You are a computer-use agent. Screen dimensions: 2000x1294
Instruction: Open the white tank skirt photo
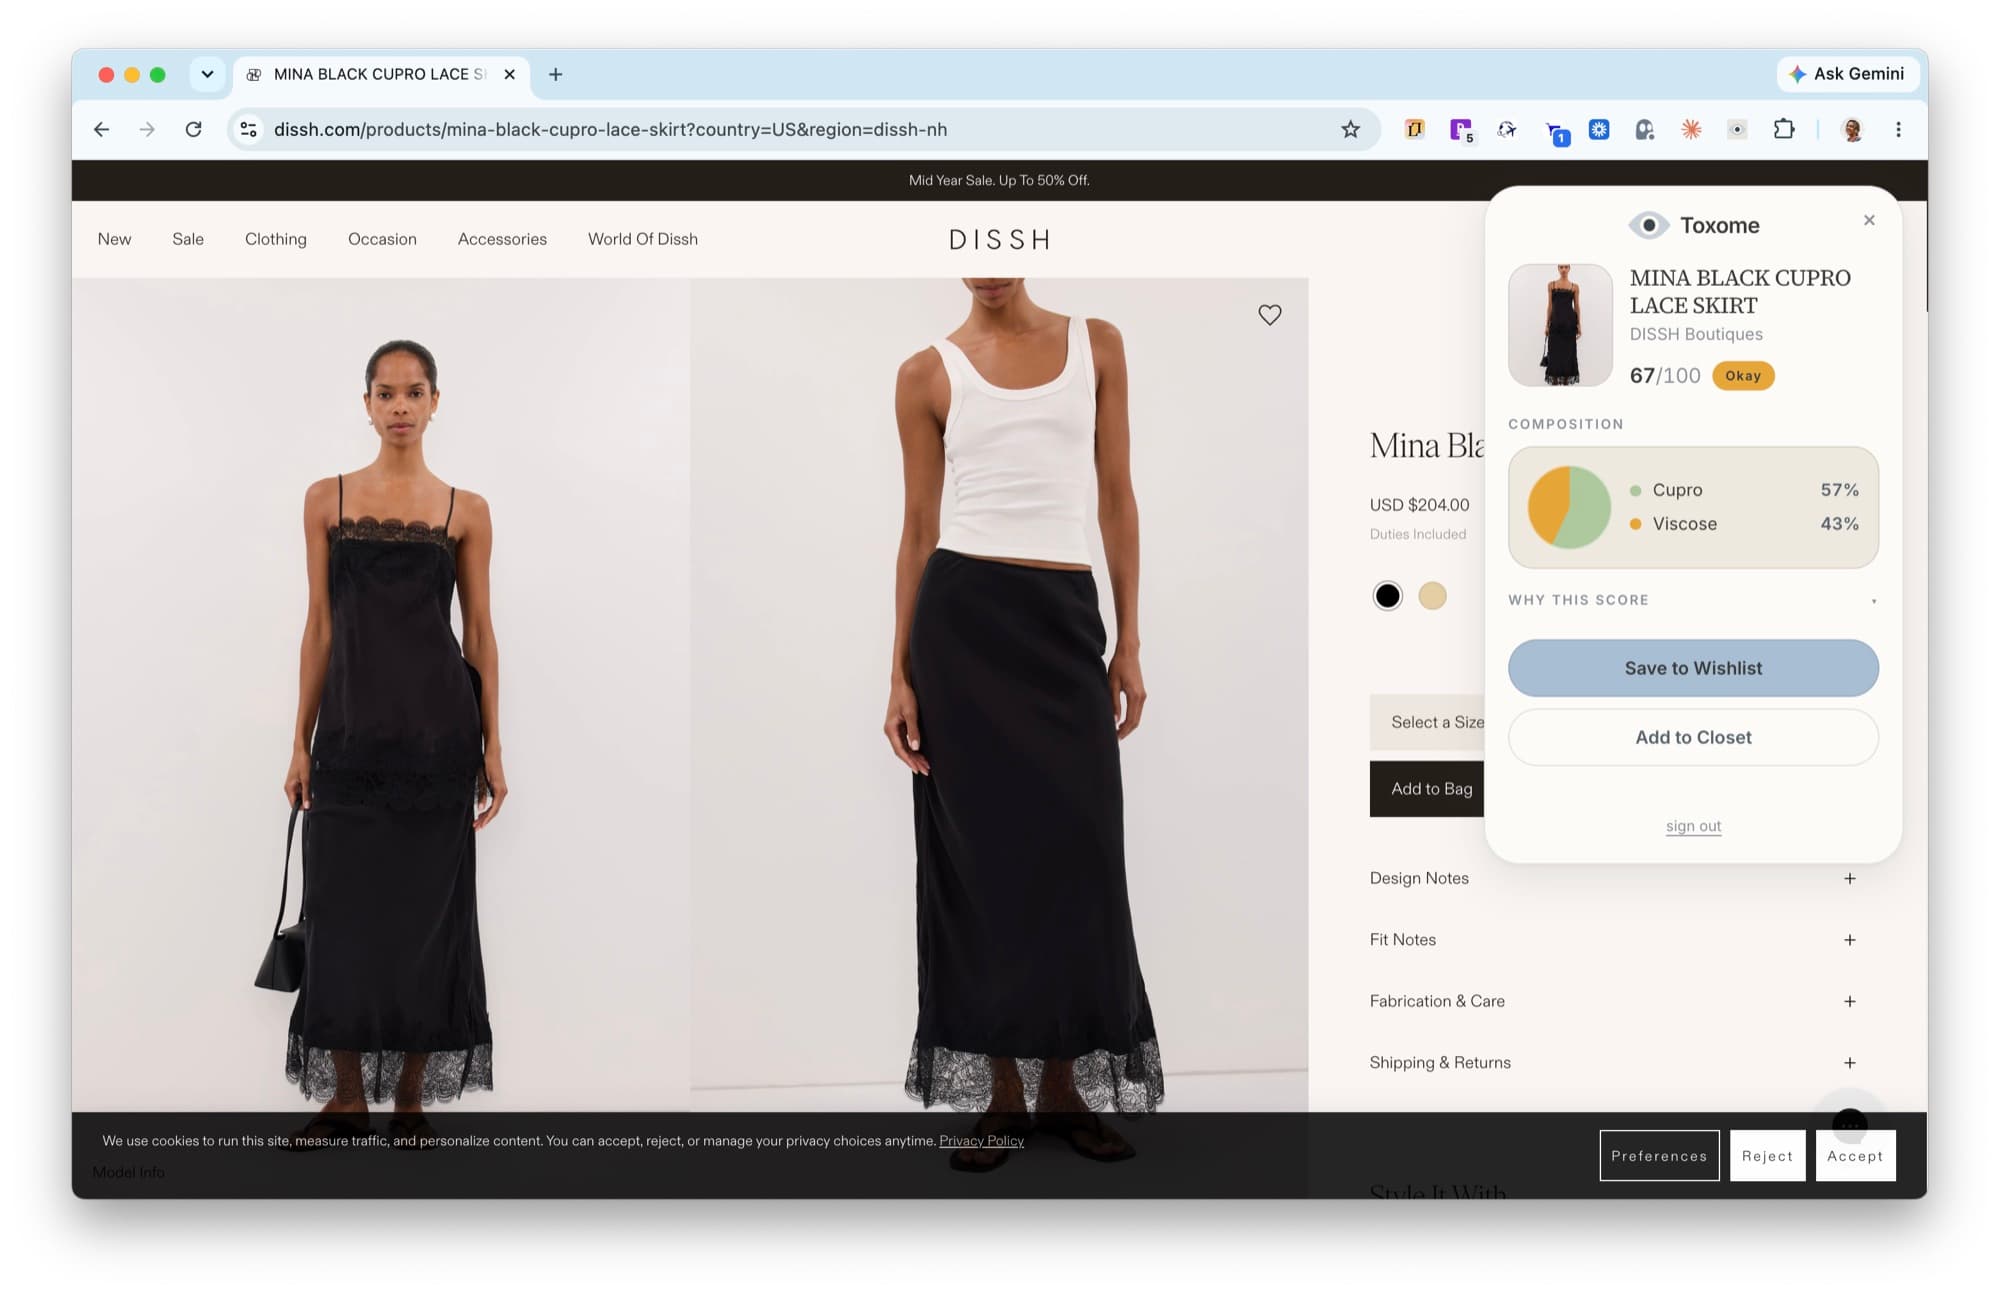[999, 695]
